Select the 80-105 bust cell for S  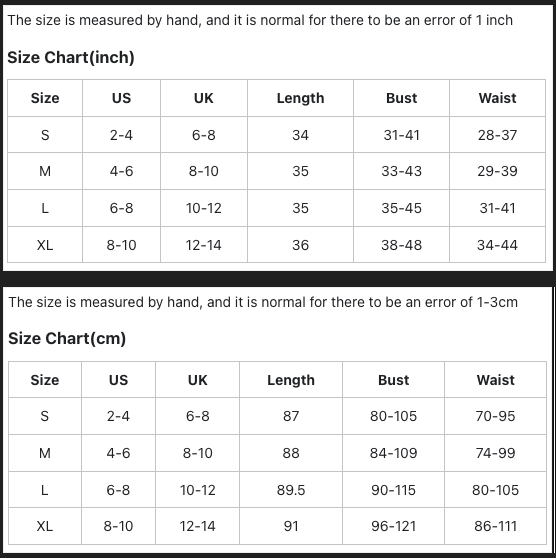[x=393, y=416]
